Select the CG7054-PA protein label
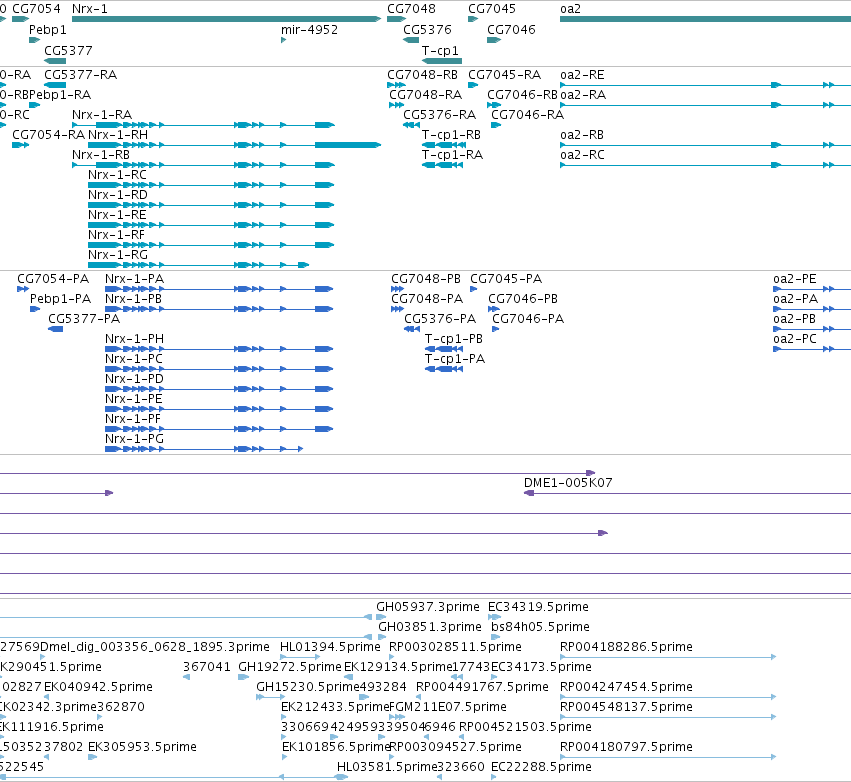Viewport: 851px width, 782px height. (53, 278)
